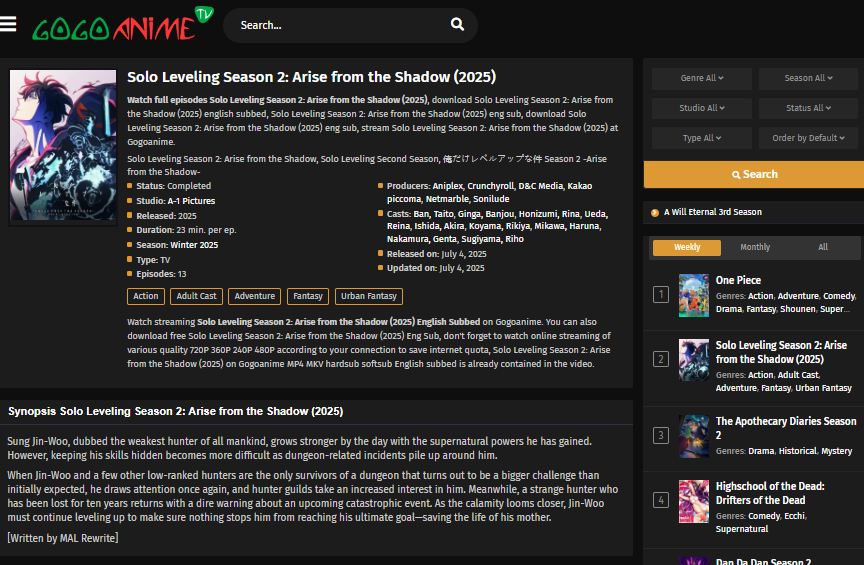
Task: Click the [Written by MAL Rewrite] text
Action: tap(63, 538)
